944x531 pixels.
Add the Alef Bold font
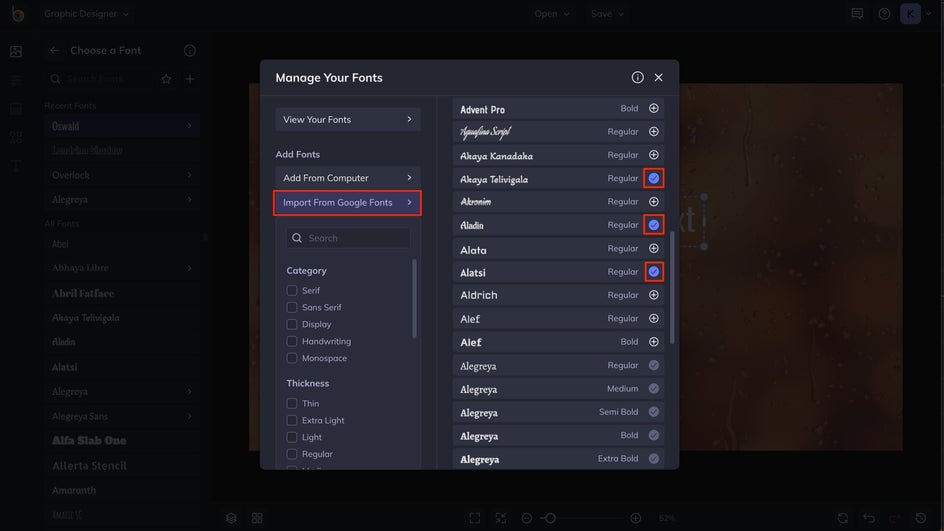(653, 341)
